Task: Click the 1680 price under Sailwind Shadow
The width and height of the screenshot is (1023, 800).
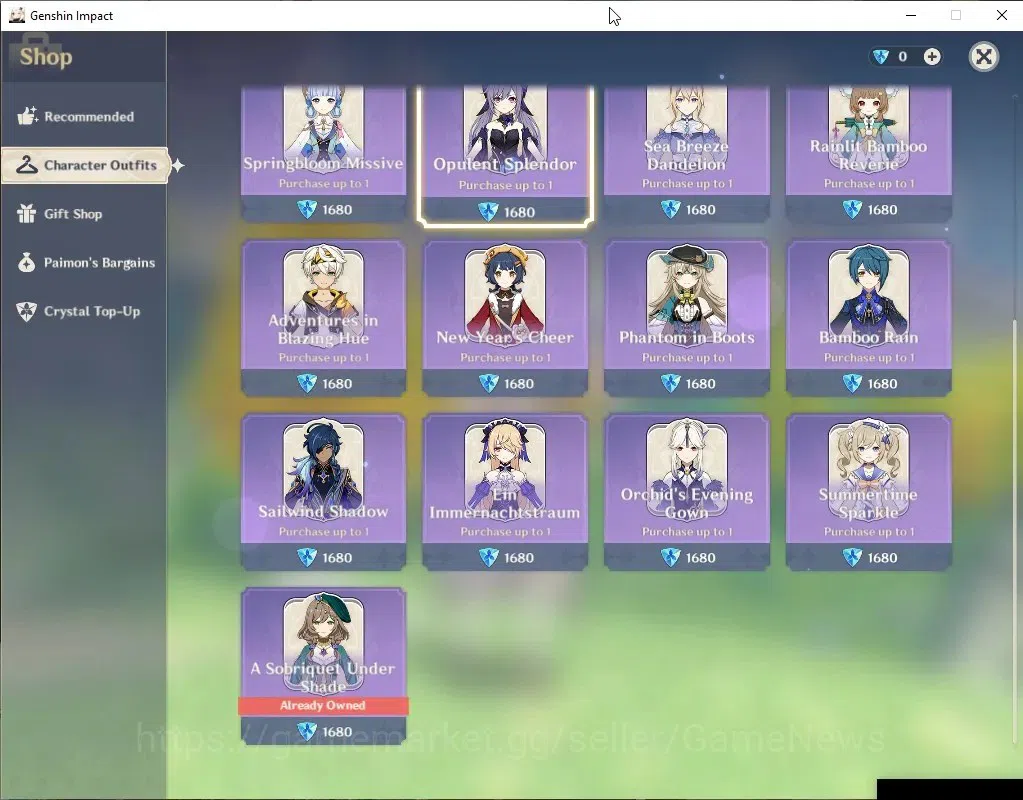Action: [337, 558]
